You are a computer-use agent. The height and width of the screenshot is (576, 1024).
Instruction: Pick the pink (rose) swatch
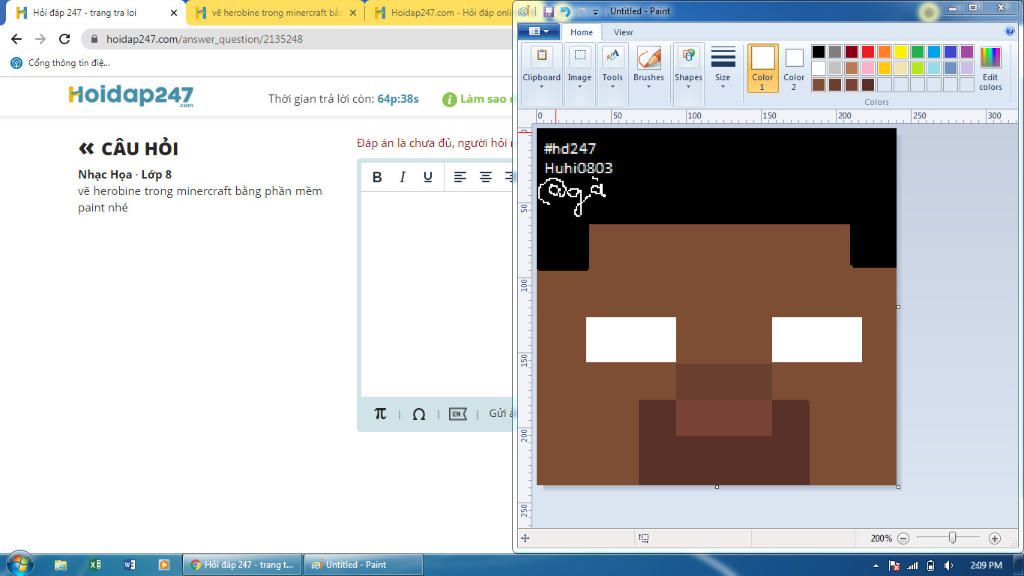868,68
